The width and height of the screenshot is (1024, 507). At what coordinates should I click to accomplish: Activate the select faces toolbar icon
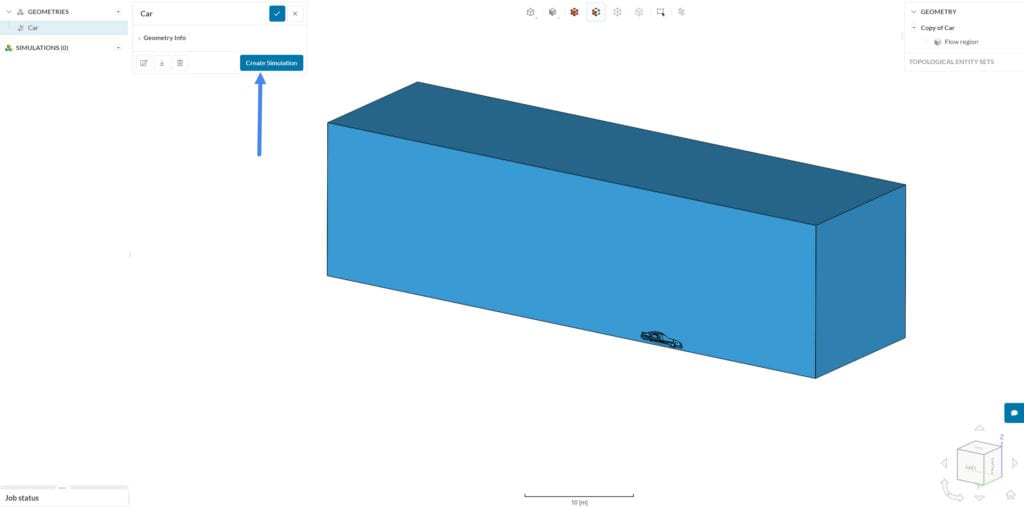point(596,12)
